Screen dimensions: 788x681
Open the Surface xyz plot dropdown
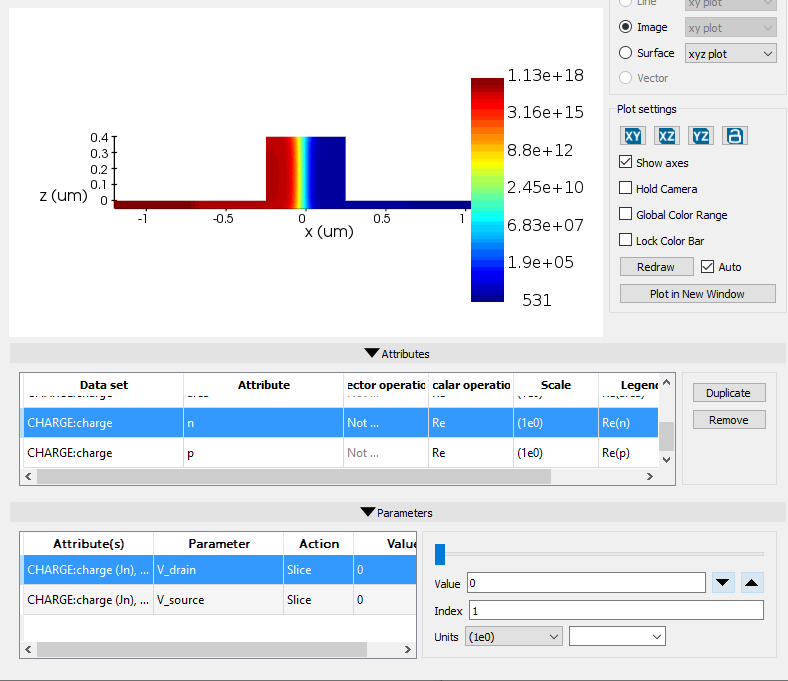click(730, 53)
